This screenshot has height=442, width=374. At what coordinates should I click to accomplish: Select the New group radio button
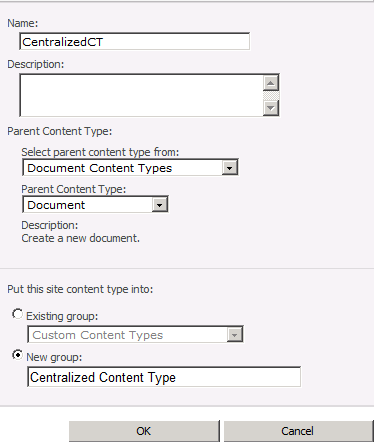[x=17, y=355]
